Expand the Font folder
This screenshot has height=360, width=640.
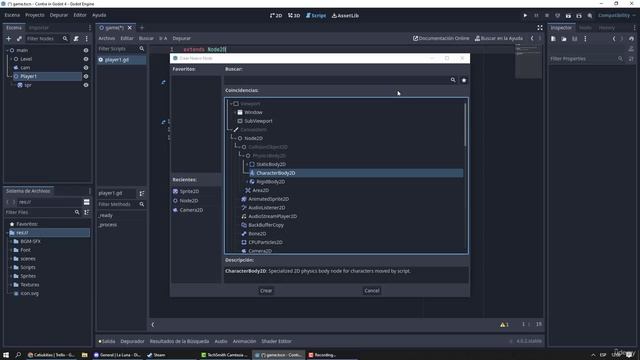(x=11, y=250)
